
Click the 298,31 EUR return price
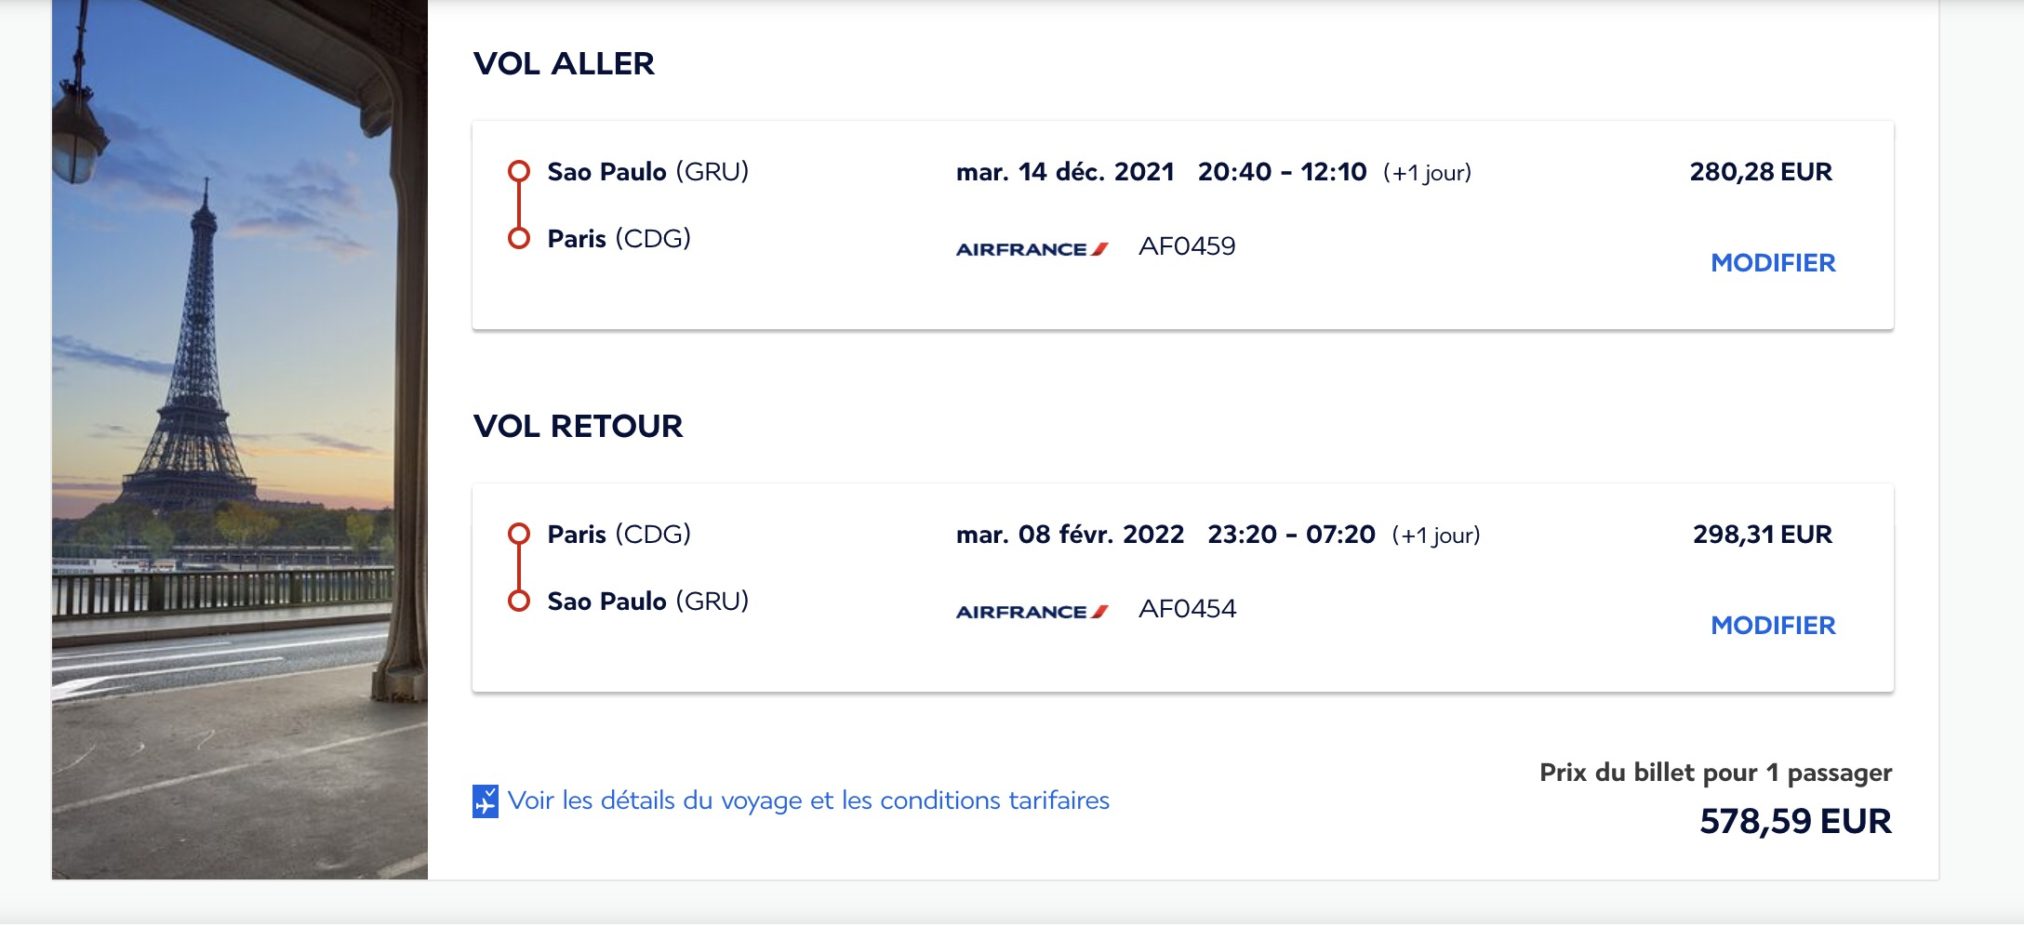coord(1762,535)
